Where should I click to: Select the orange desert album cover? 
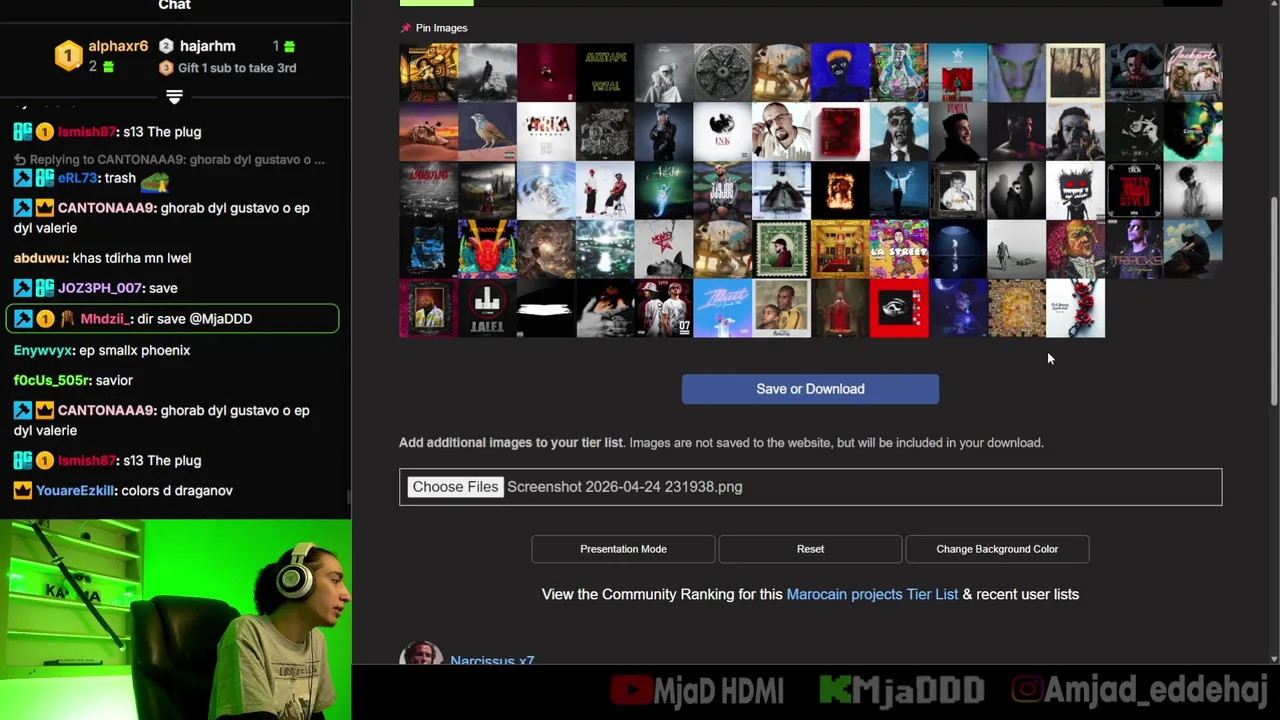click(428, 132)
